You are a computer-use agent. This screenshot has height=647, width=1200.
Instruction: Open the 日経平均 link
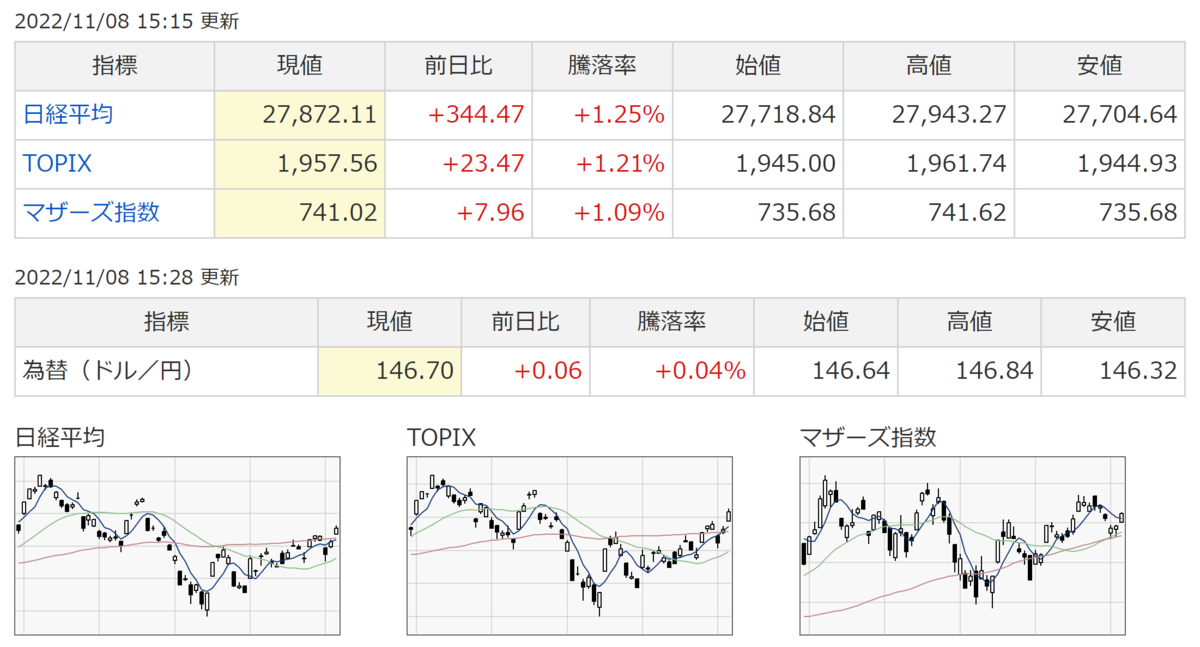68,115
